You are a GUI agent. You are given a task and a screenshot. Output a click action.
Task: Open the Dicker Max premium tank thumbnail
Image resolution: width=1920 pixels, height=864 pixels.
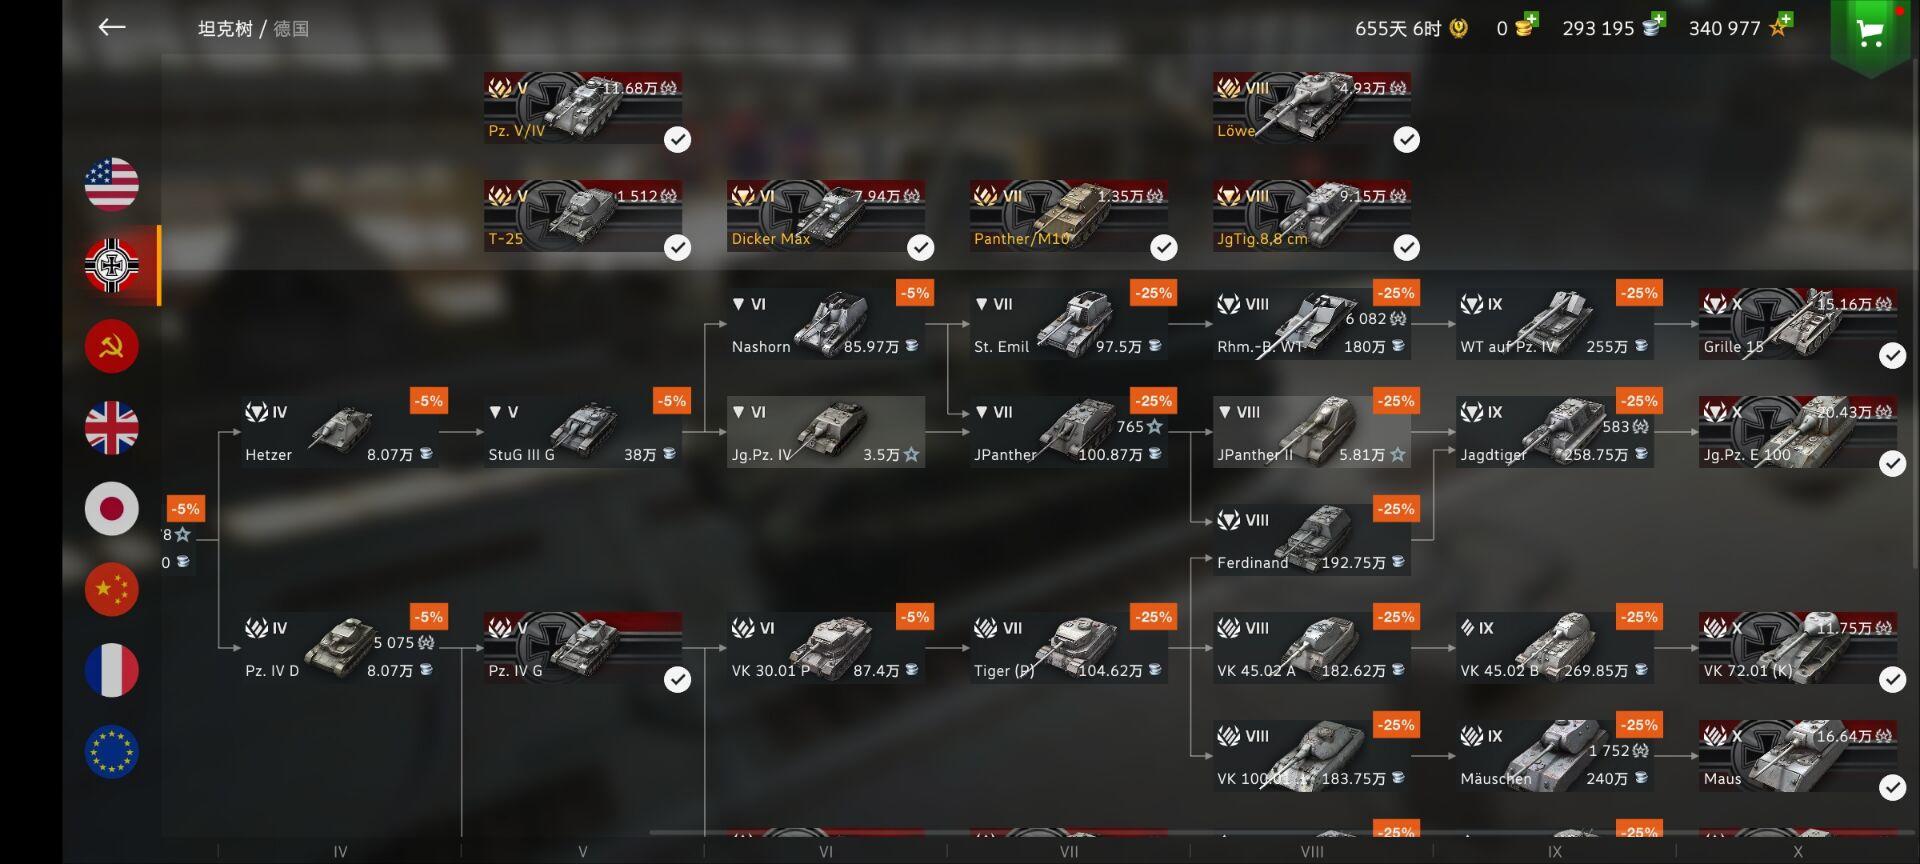click(x=826, y=216)
